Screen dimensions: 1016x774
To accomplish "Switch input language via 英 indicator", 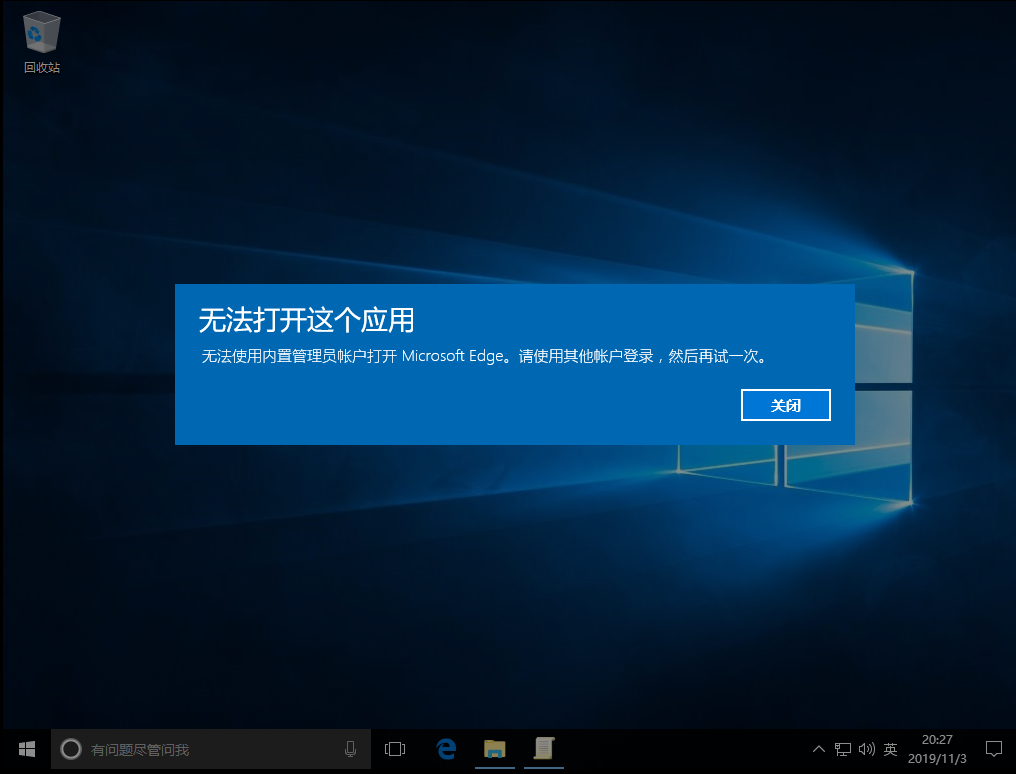I will pyautogui.click(x=890, y=749).
